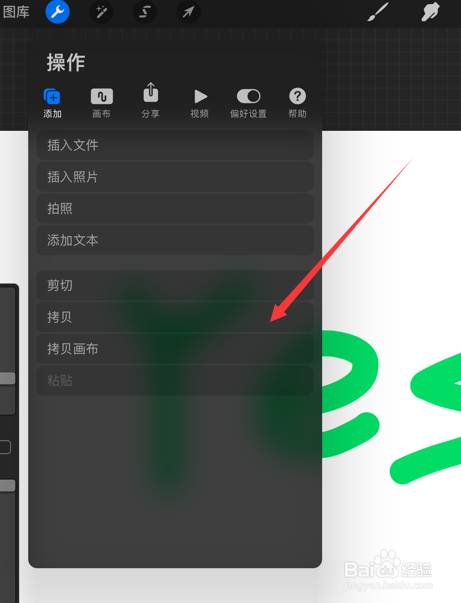The image size is (461, 603).
Task: Open the 帮助 help tab
Action: tap(298, 103)
